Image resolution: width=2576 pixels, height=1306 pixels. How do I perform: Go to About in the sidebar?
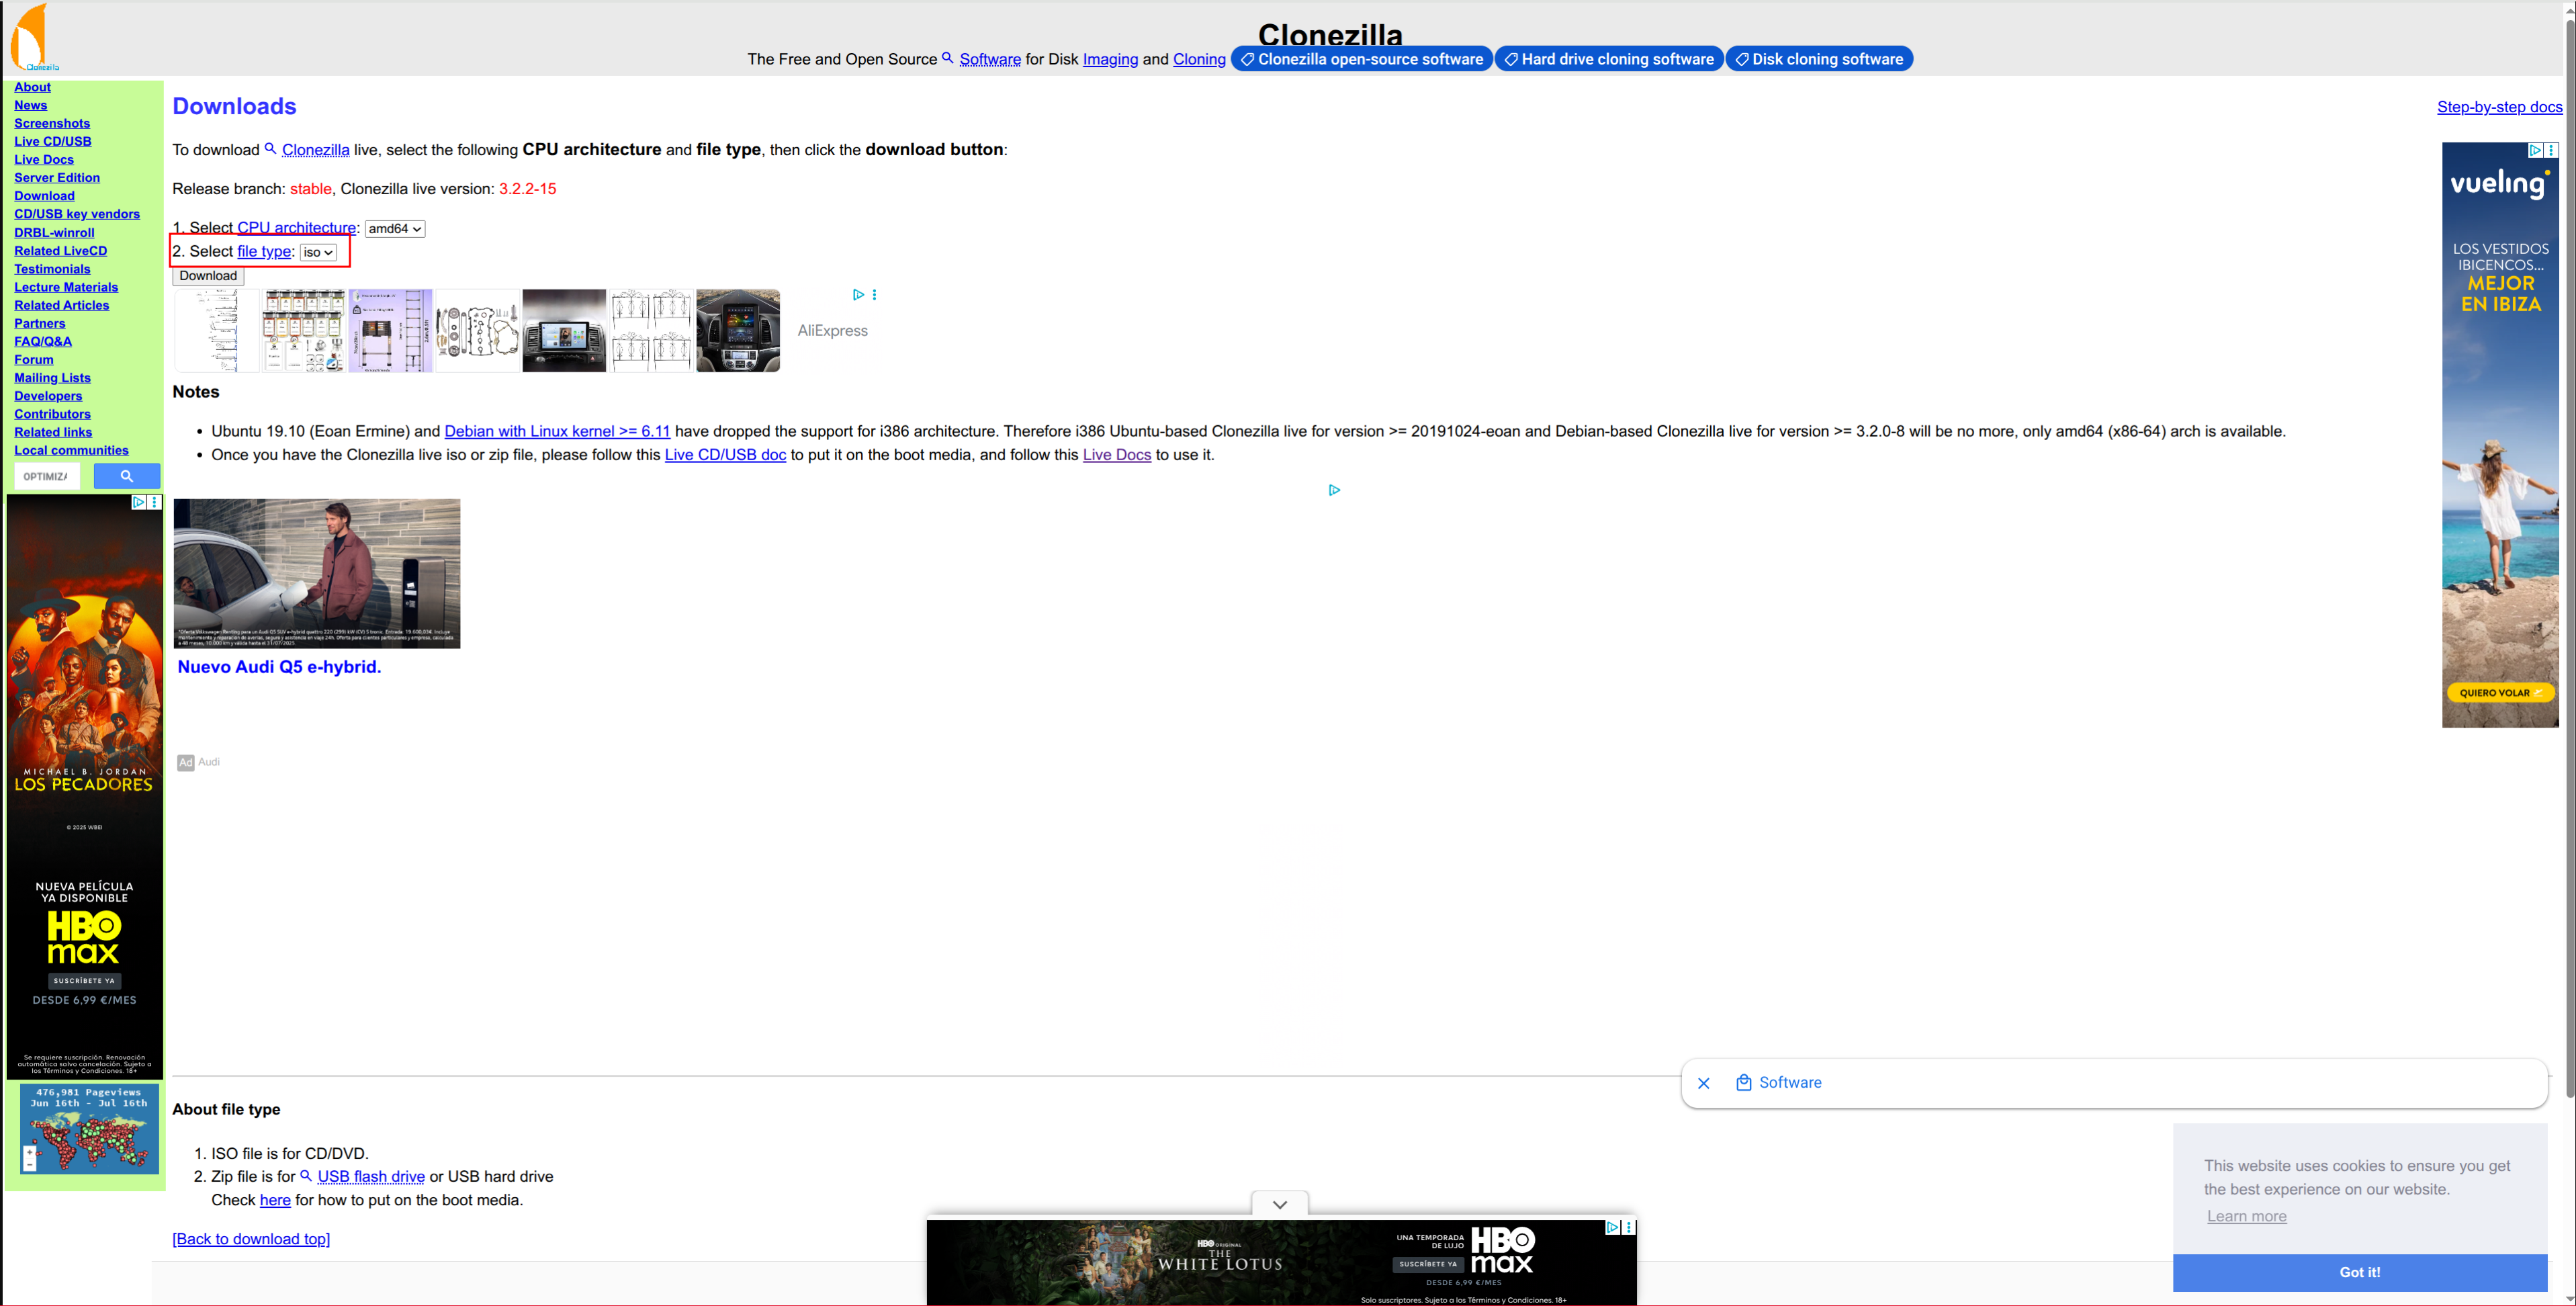pyautogui.click(x=32, y=87)
